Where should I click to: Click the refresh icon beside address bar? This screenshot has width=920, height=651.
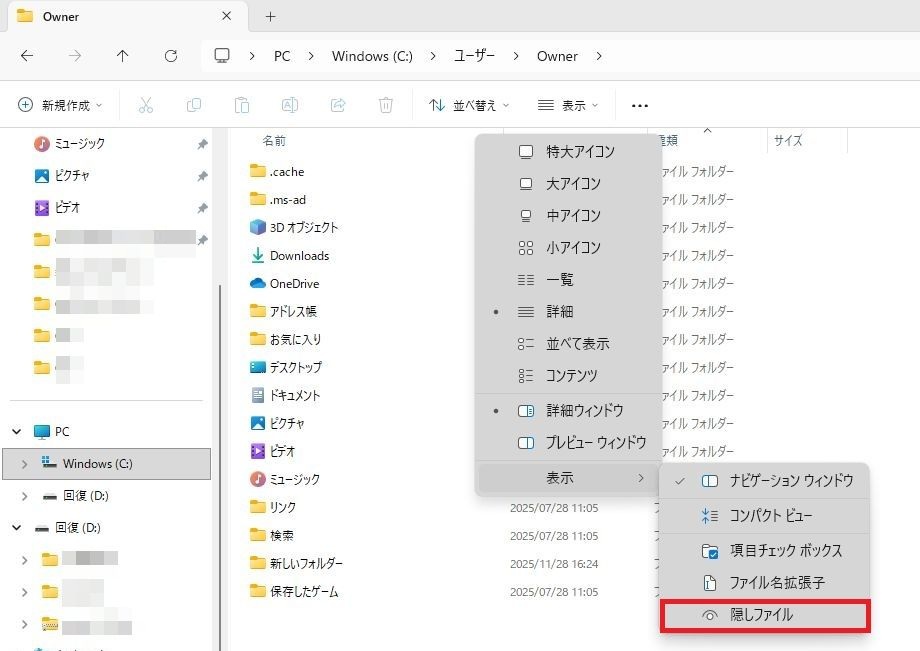pos(171,56)
